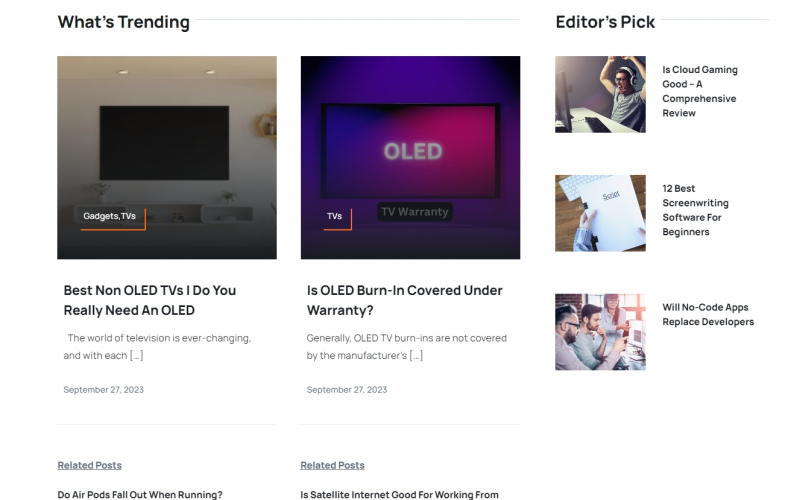Open 'Is OLED Burn-In Covered Under Warranty?' title
The width and height of the screenshot is (788, 500).
pyautogui.click(x=405, y=300)
